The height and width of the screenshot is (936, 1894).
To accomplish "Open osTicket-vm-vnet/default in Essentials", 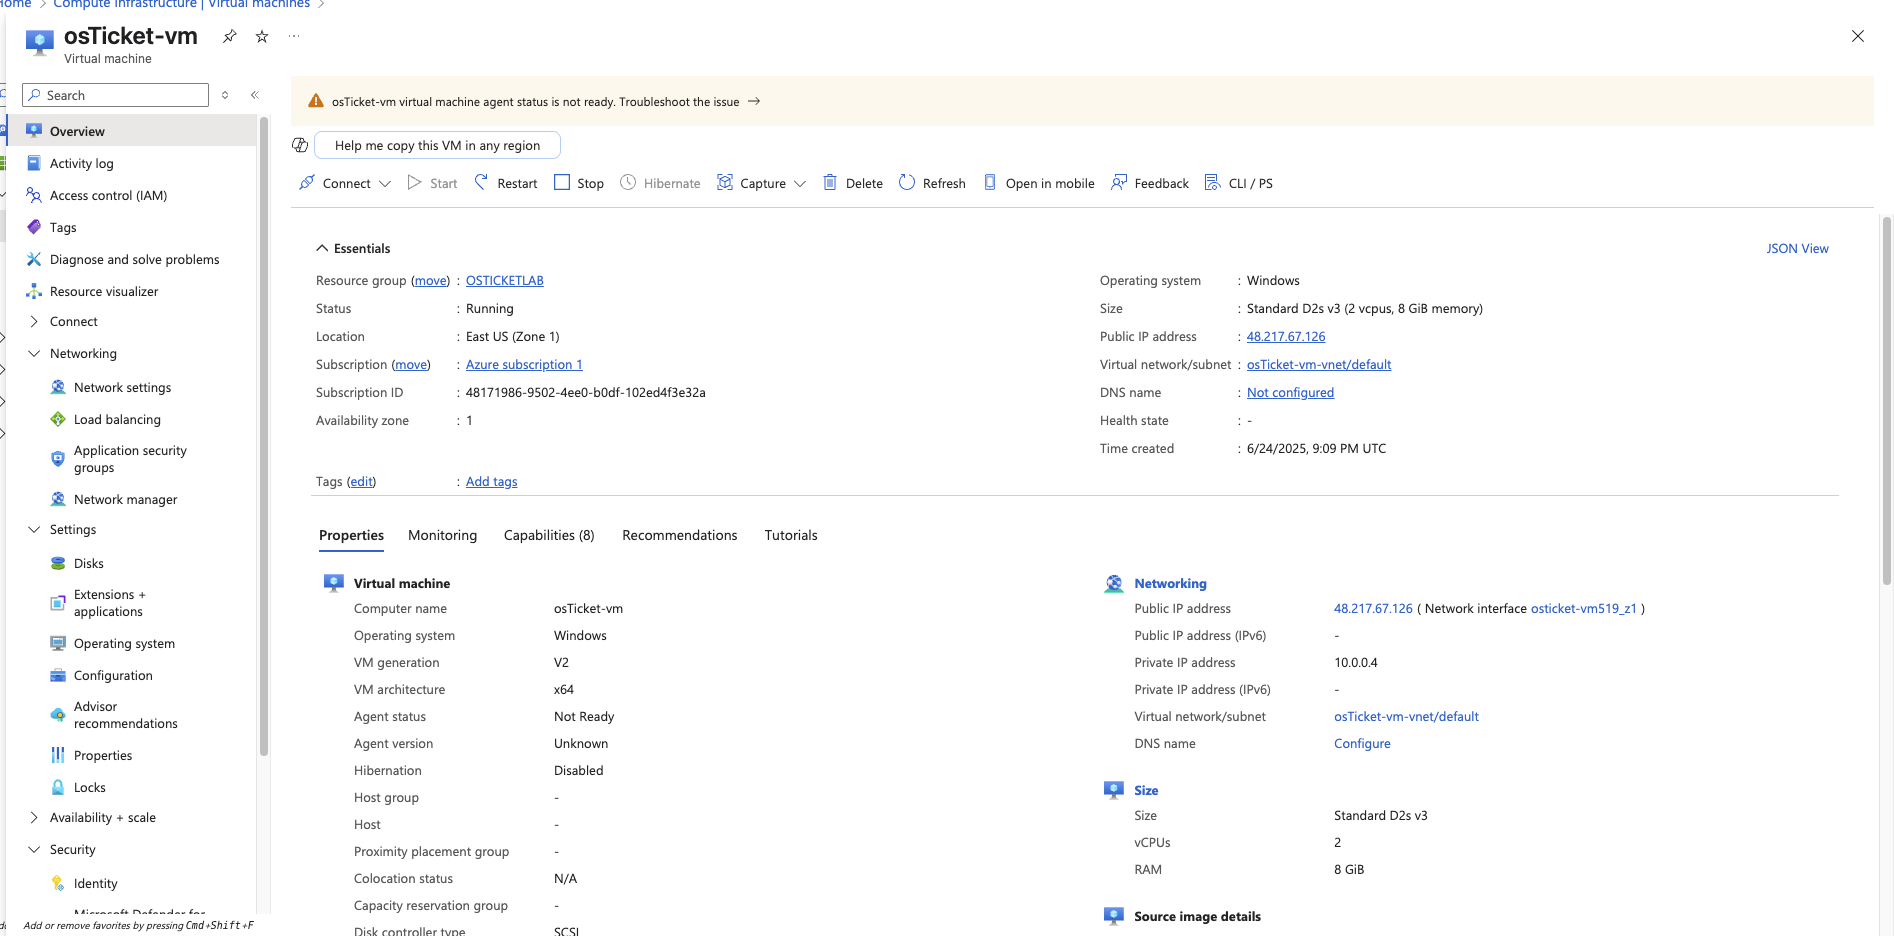I will point(1319,364).
